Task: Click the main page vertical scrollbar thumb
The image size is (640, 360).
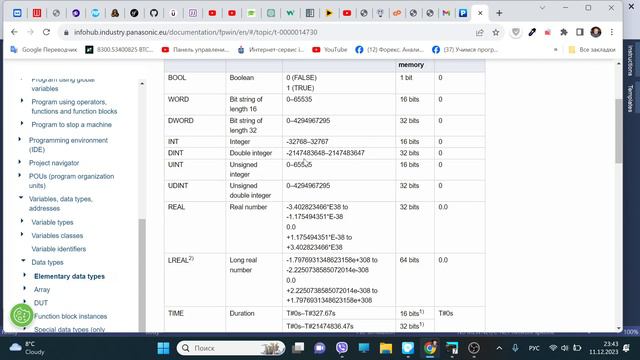Action: point(619,130)
